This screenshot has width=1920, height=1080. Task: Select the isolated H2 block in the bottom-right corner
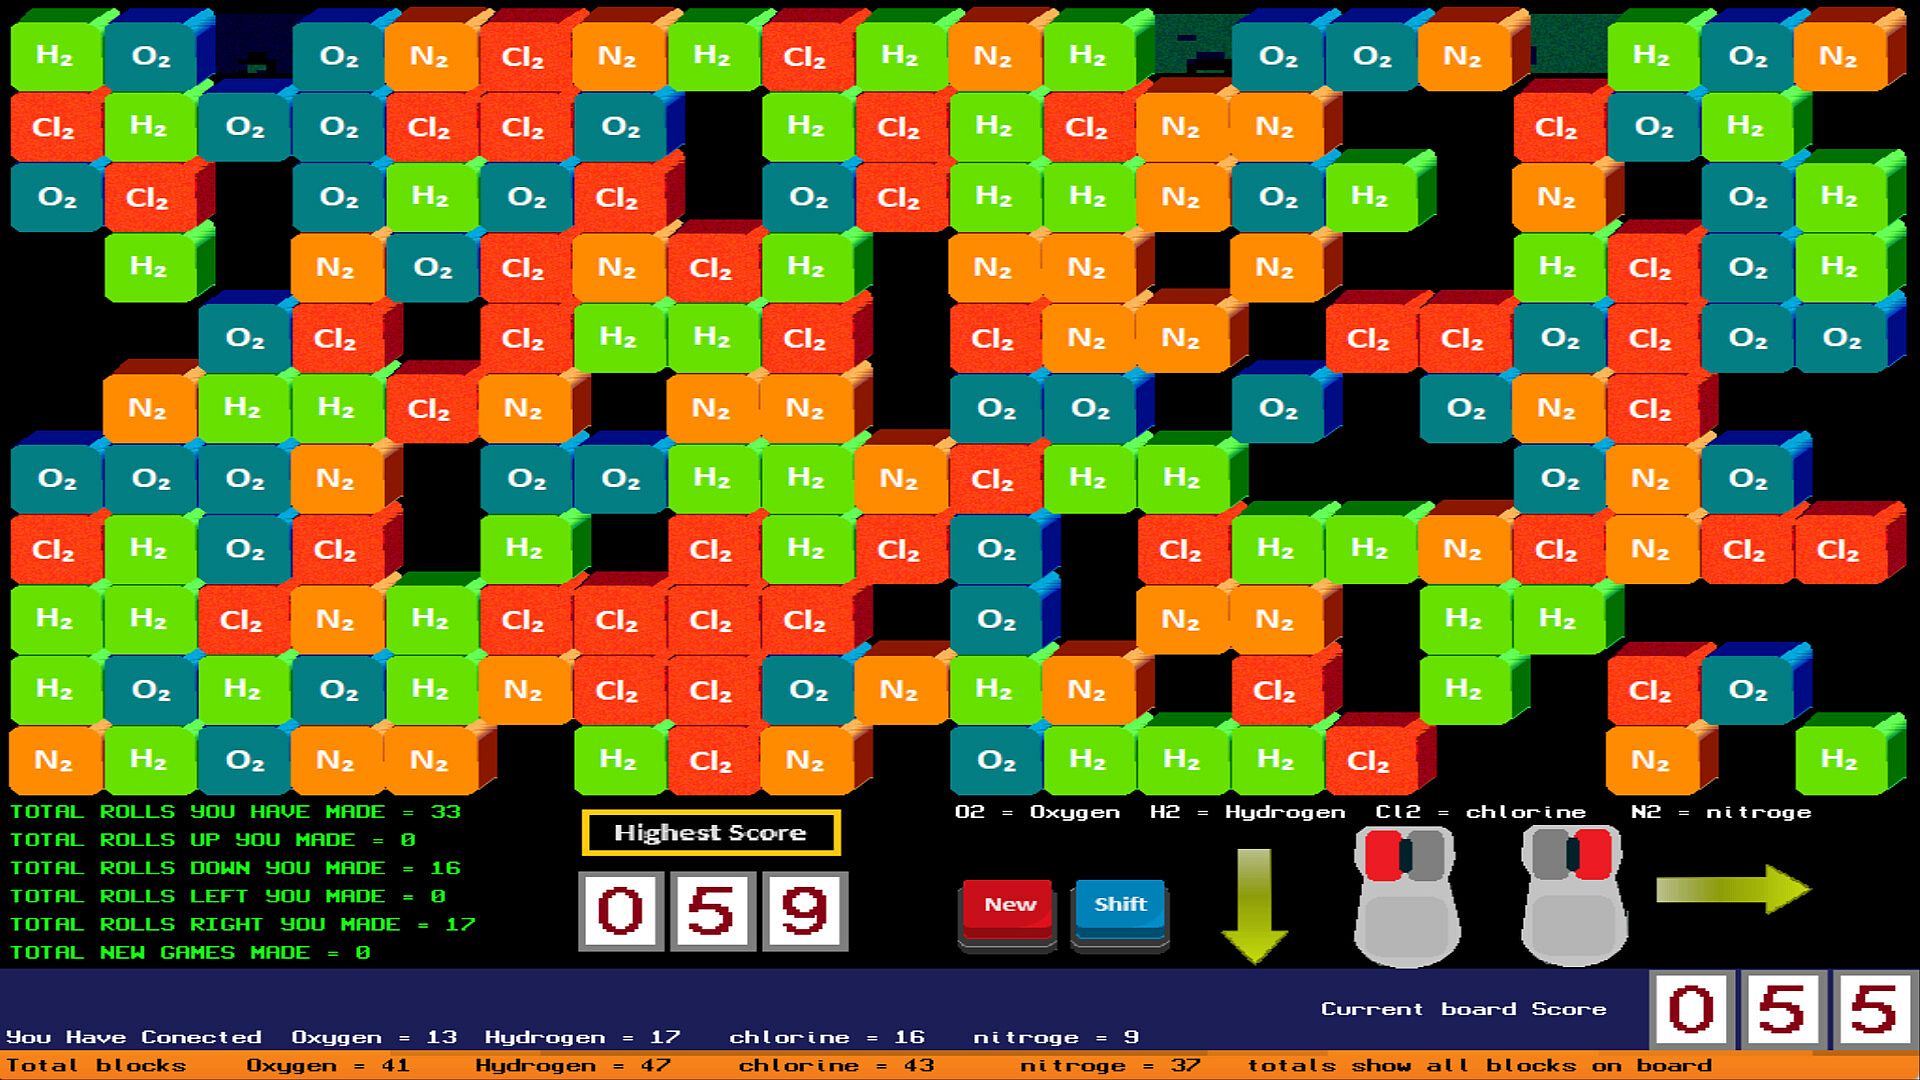pyautogui.click(x=1838, y=761)
